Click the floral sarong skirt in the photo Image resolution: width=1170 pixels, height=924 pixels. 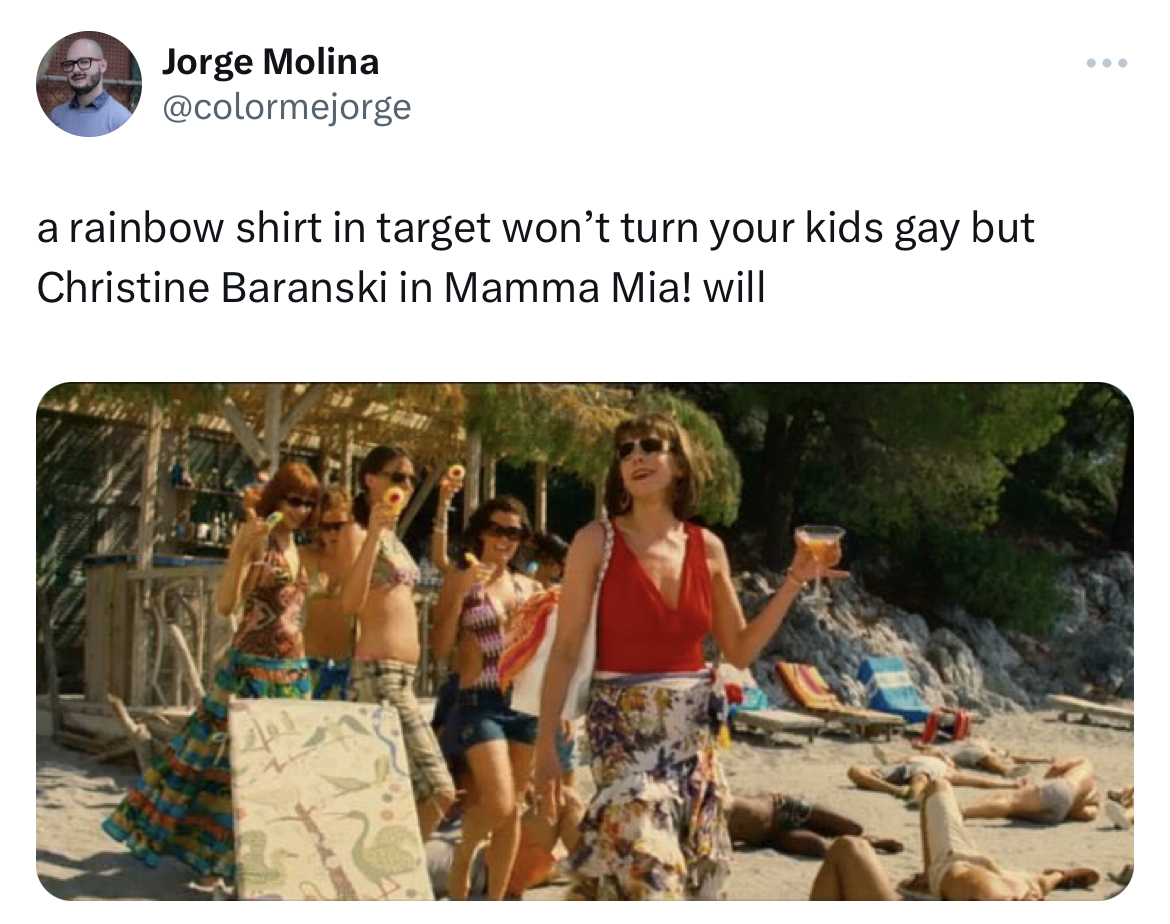649,784
